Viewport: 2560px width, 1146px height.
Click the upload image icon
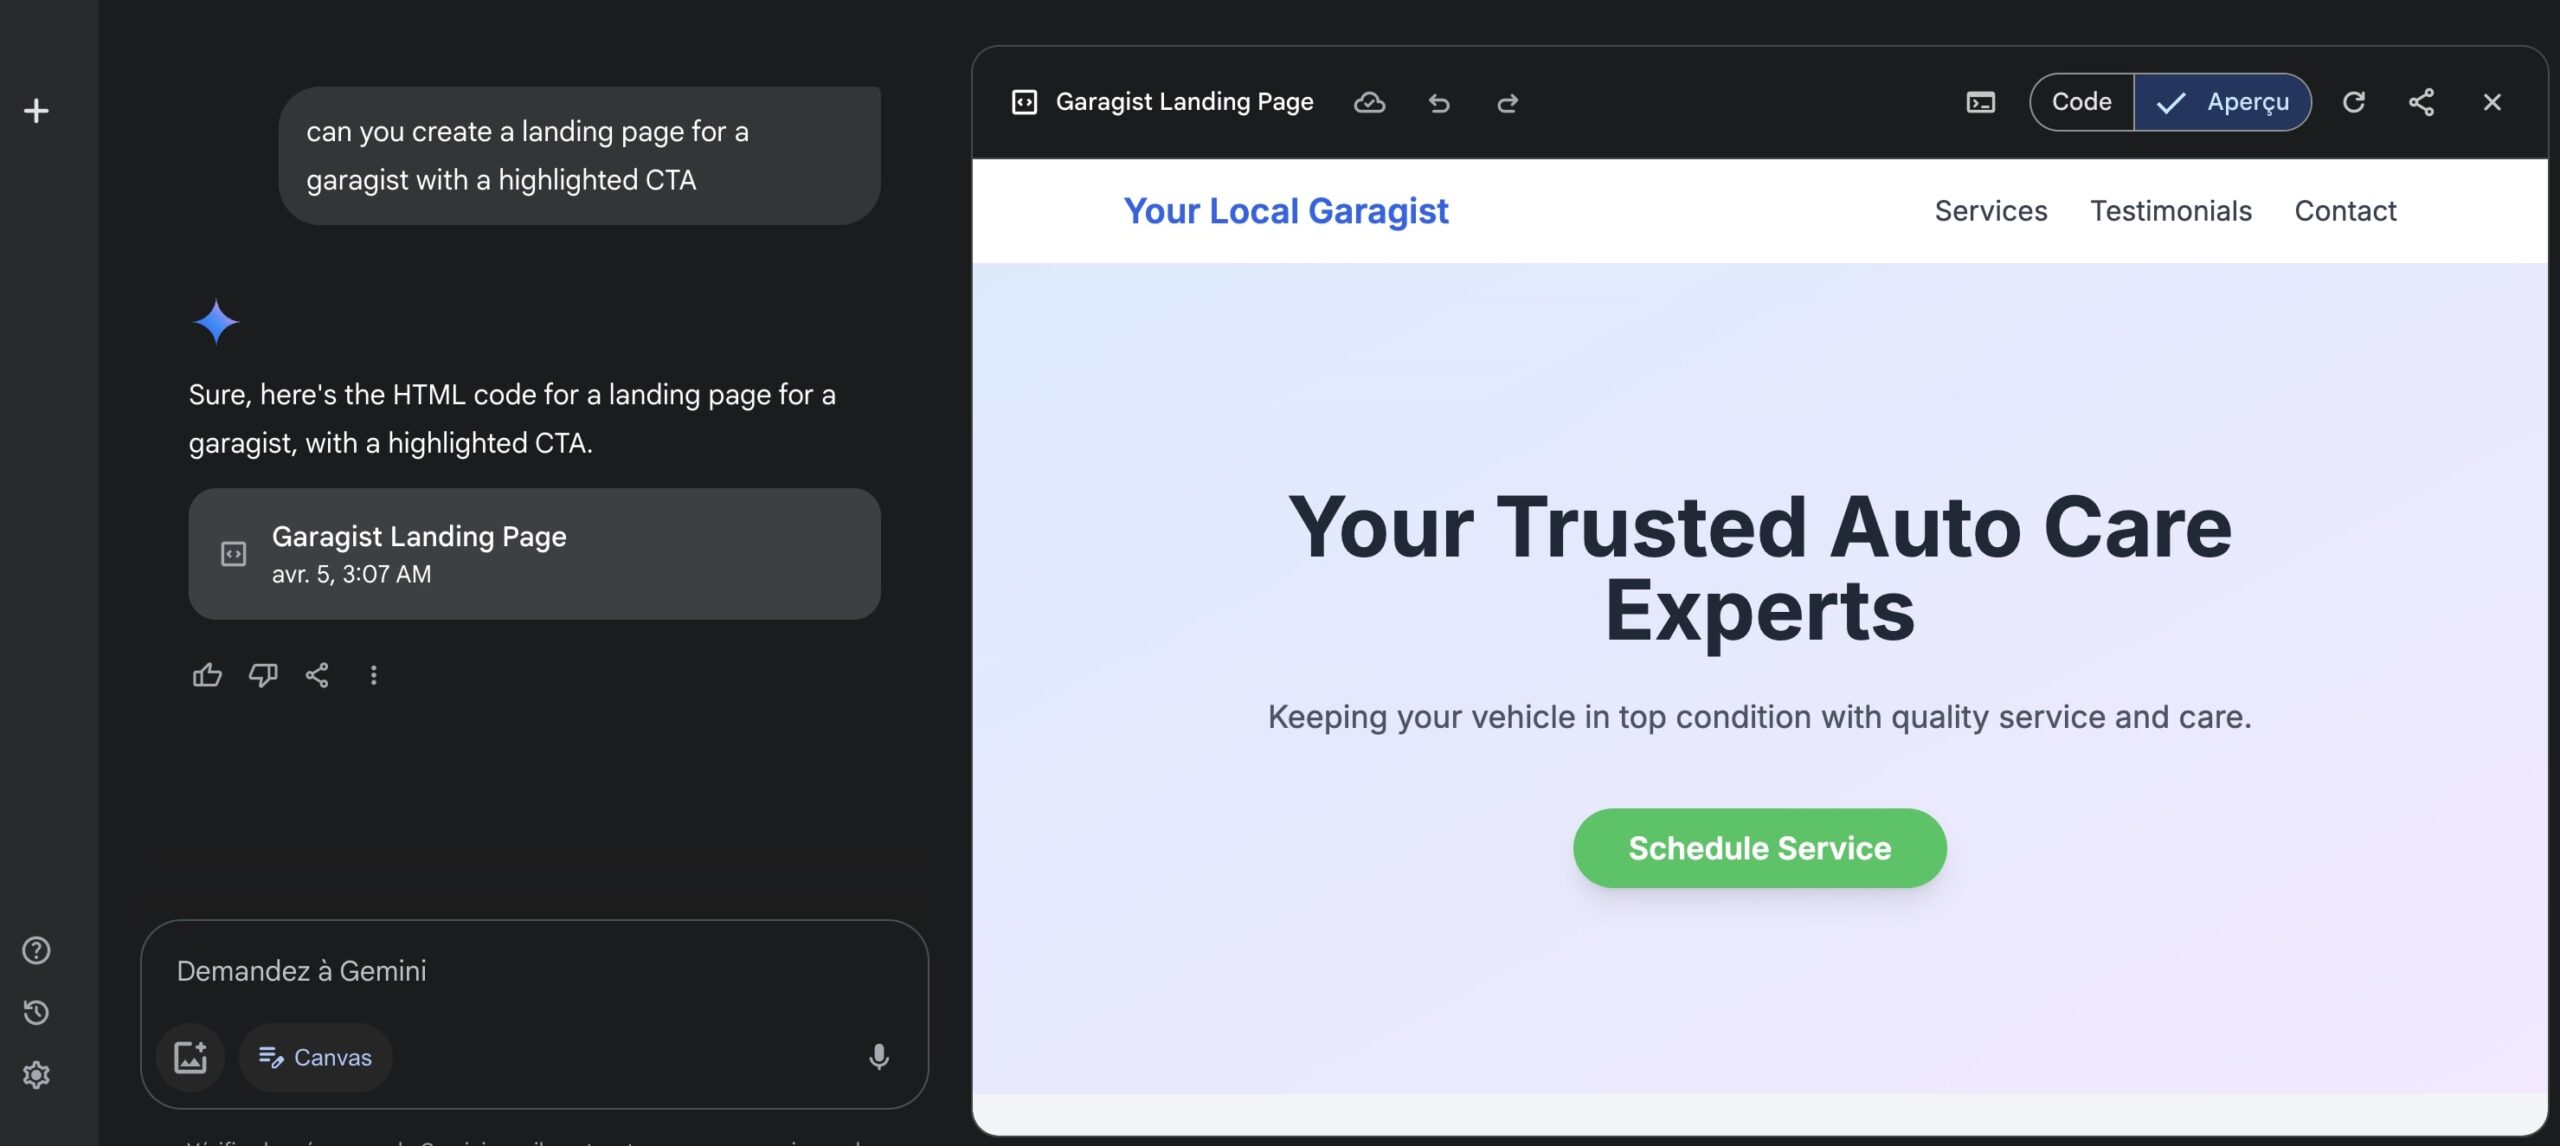click(190, 1057)
